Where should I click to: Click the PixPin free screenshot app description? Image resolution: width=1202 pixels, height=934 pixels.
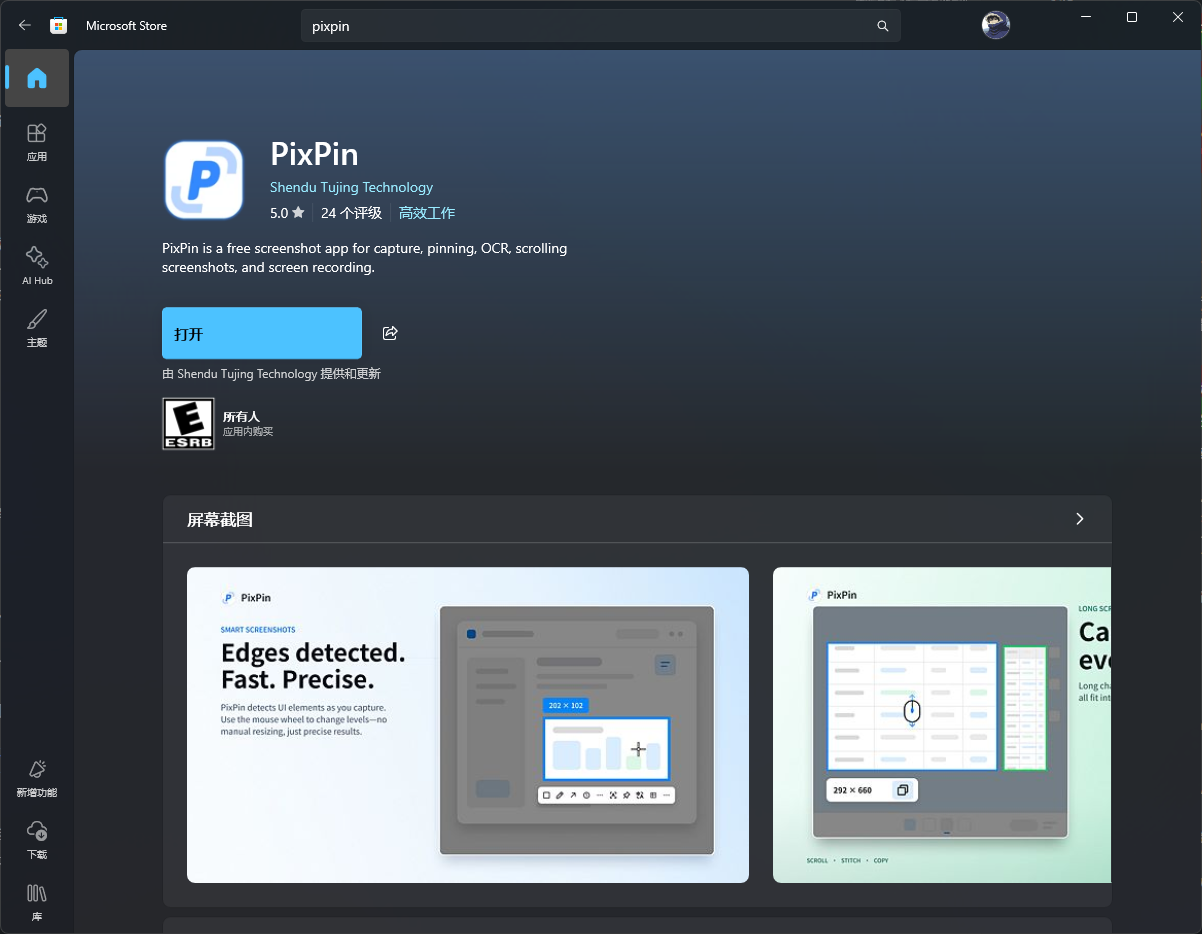365,258
